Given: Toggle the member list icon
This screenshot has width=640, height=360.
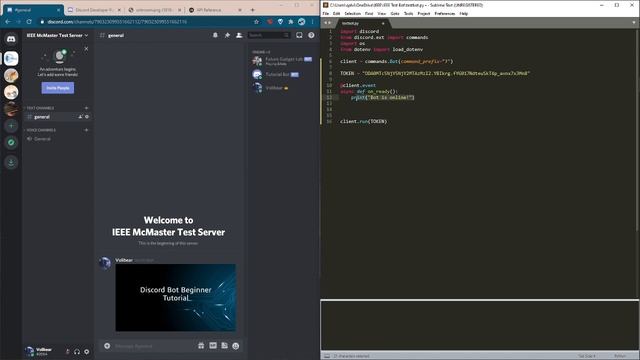Looking at the screenshot, I should tap(239, 36).
